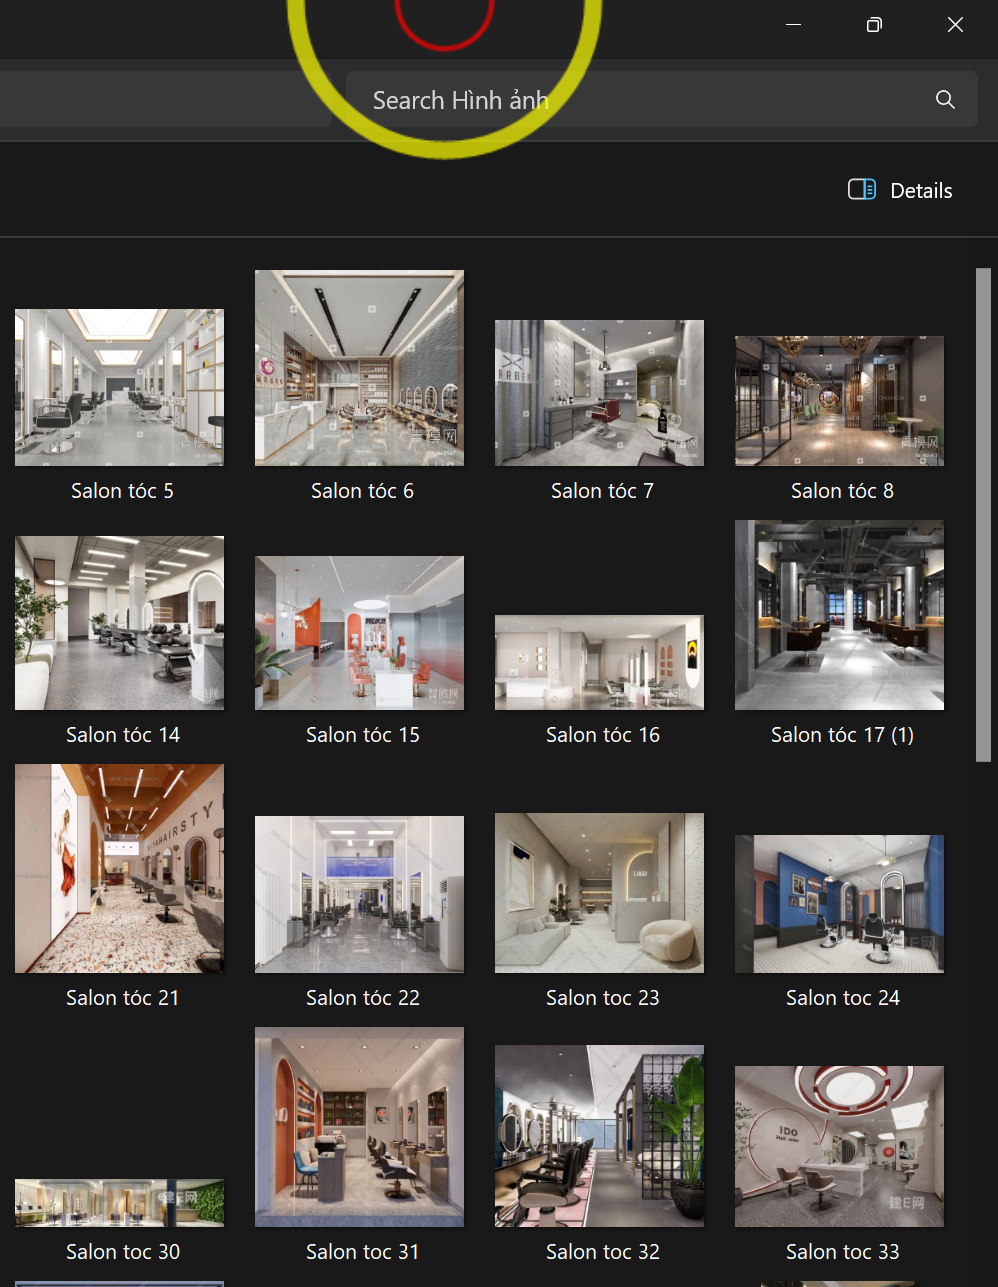Click the vertical scrollbar thumb
Image resolution: width=998 pixels, height=1287 pixels.
pos(984,515)
